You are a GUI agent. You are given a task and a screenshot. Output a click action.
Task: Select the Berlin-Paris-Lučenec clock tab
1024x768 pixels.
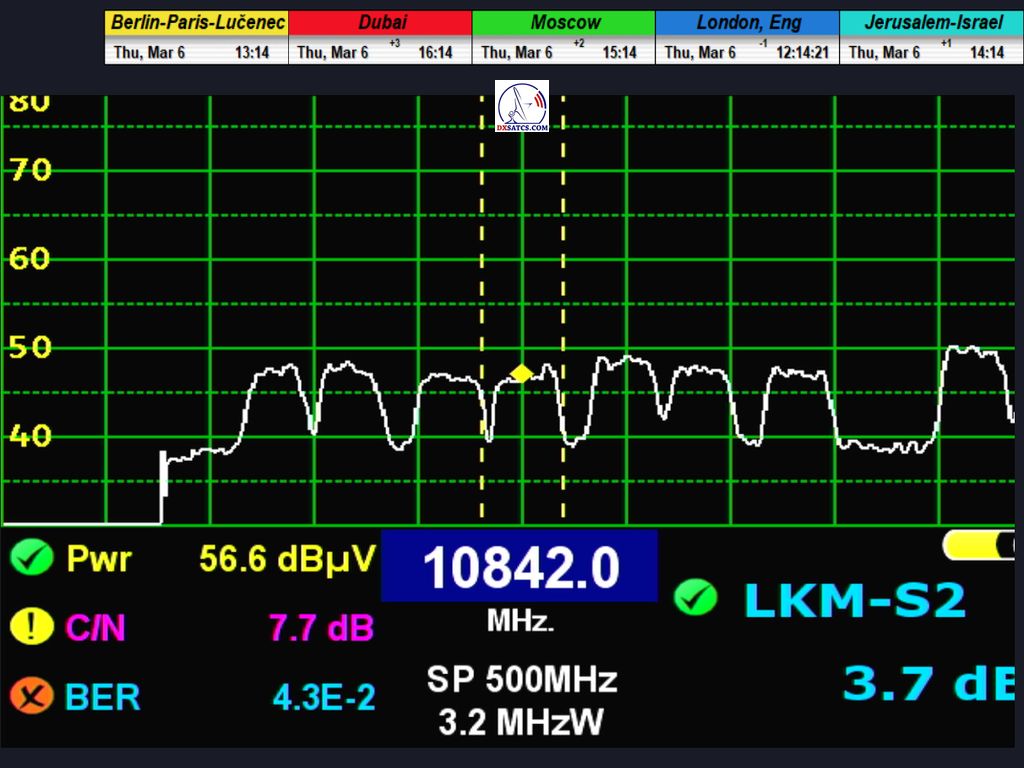tap(197, 23)
